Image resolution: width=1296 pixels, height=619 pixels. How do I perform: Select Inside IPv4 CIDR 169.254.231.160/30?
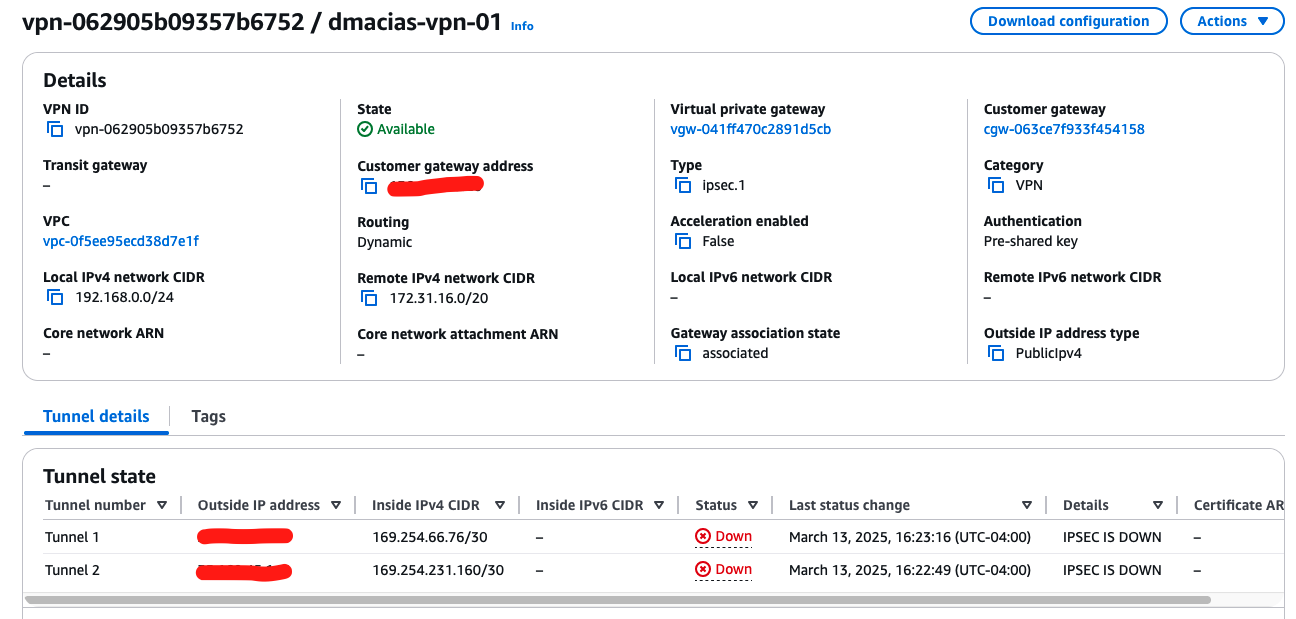(x=438, y=570)
